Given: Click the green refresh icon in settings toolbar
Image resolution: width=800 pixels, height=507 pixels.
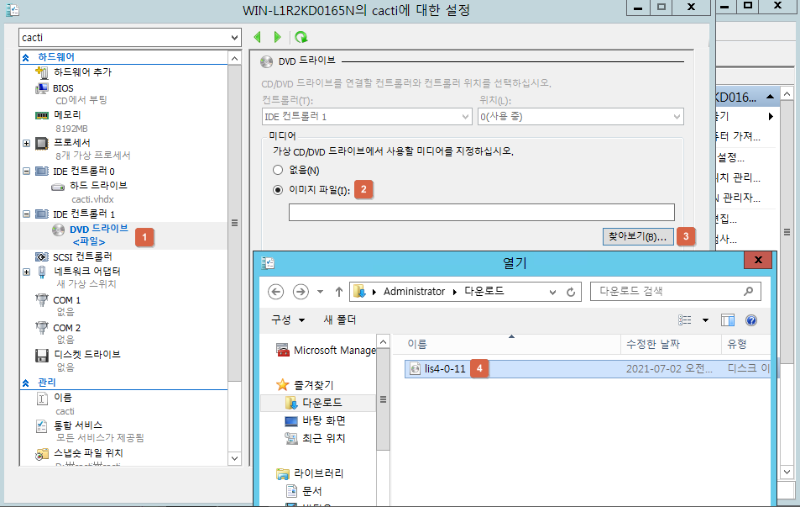Looking at the screenshot, I should (301, 37).
